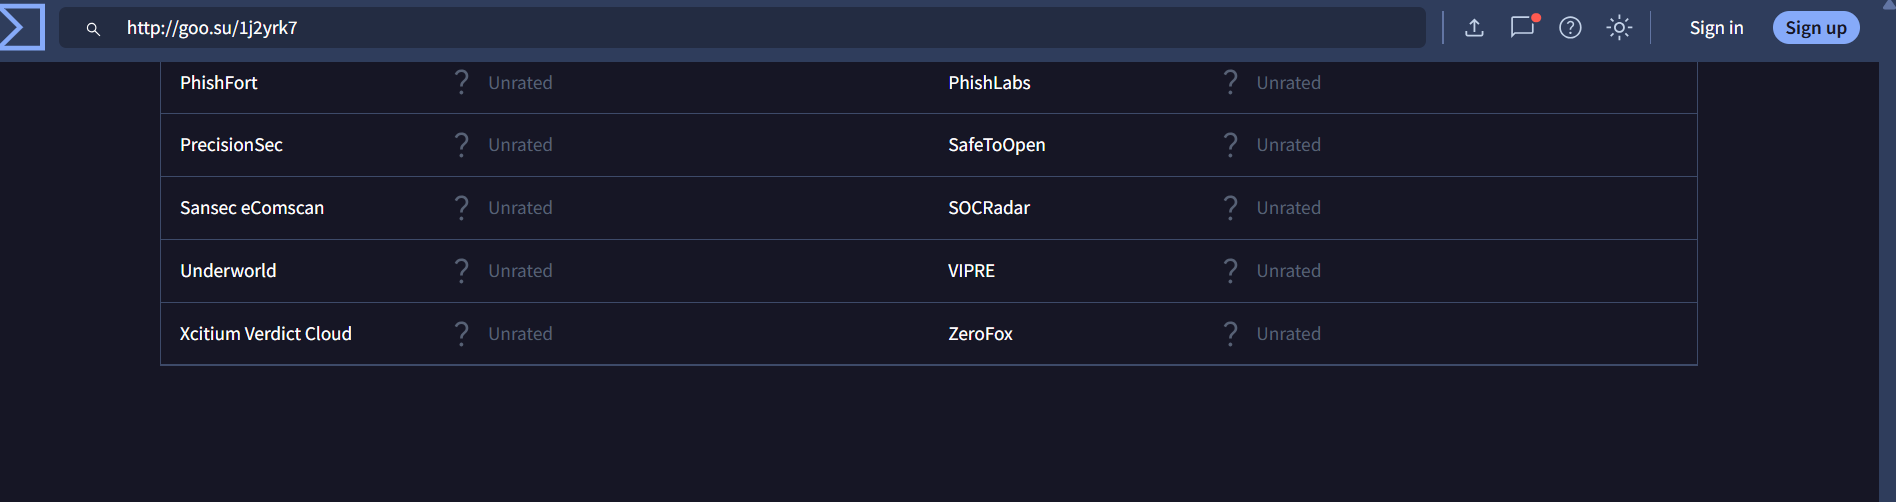This screenshot has height=502, width=1896.
Task: Click the Sign in link
Action: (1716, 28)
